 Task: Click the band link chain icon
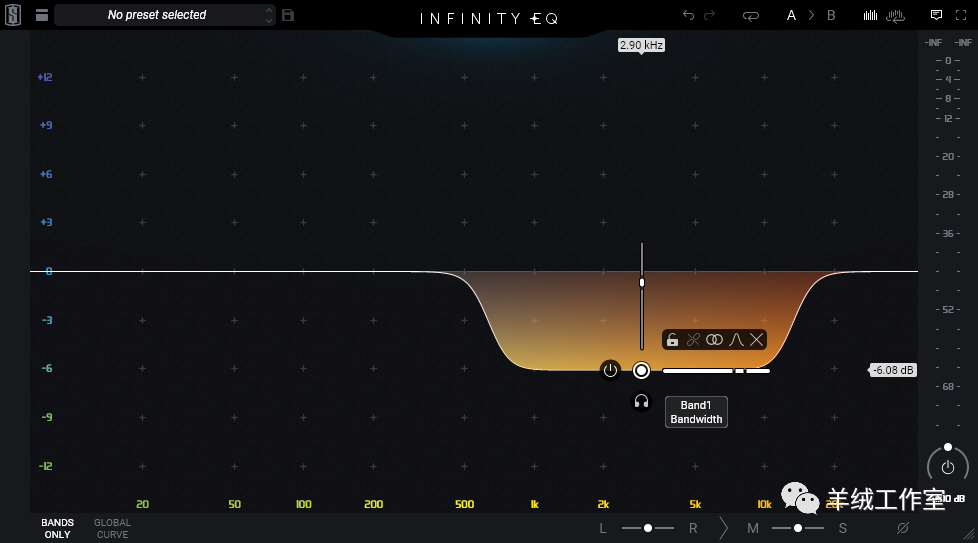[693, 340]
